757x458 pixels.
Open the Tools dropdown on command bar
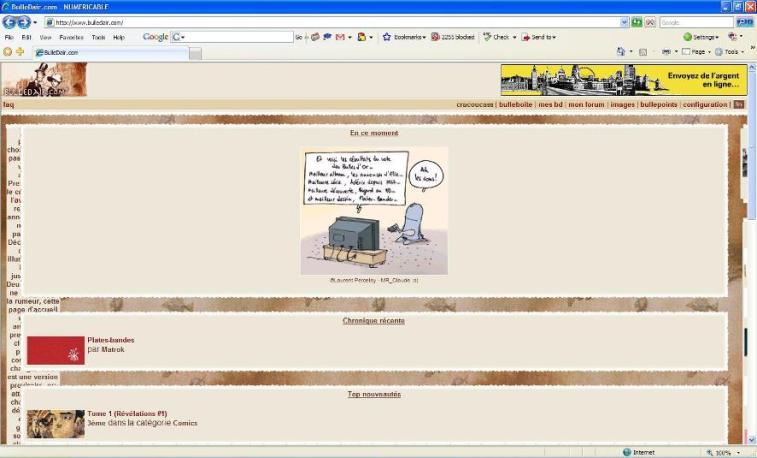[x=729, y=52]
